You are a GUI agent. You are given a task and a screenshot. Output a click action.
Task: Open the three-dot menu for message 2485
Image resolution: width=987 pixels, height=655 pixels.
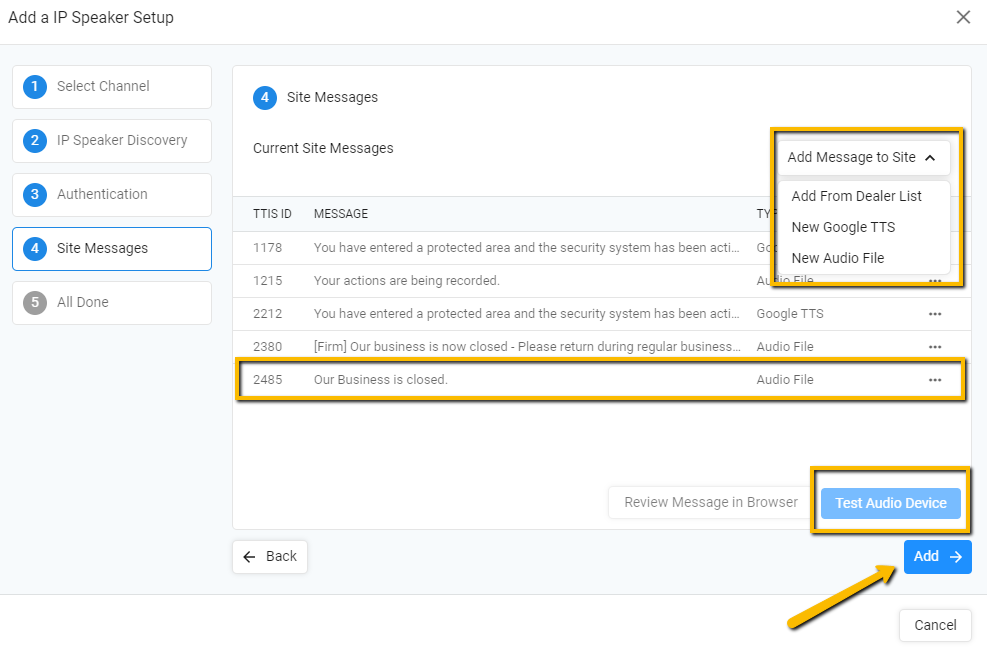click(934, 380)
